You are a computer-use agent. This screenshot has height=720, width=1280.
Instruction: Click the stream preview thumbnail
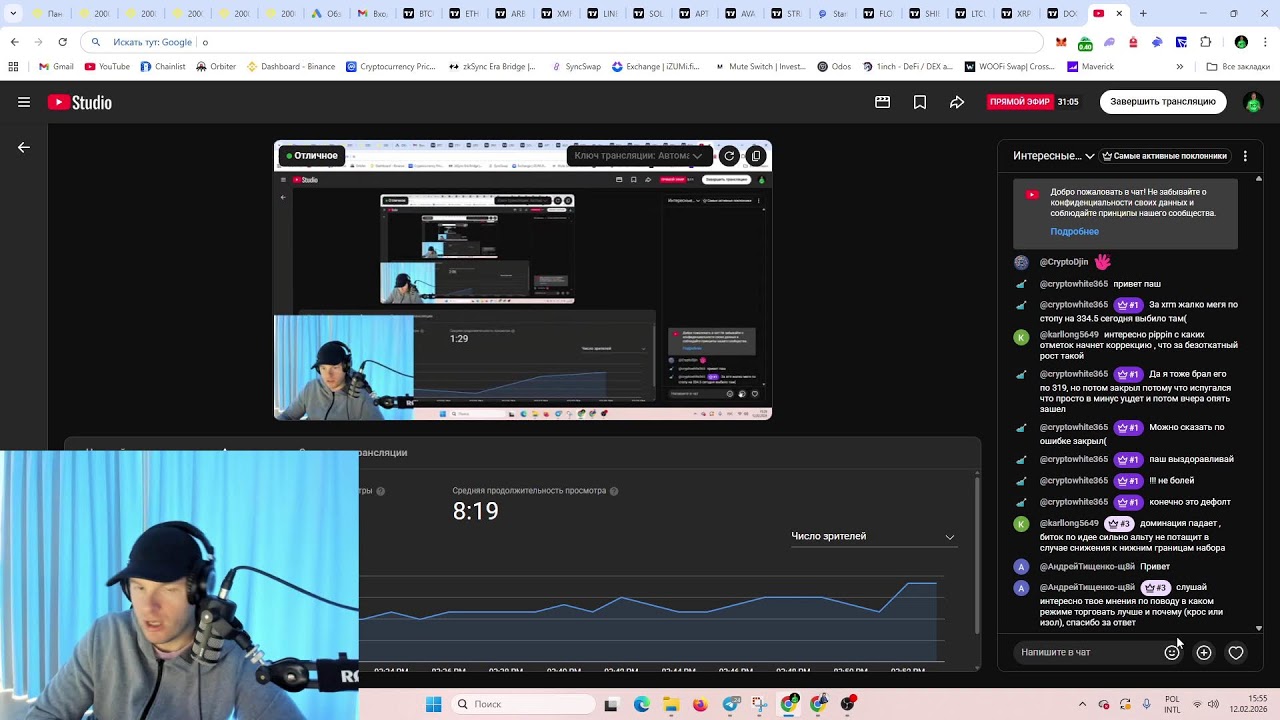[x=523, y=280]
